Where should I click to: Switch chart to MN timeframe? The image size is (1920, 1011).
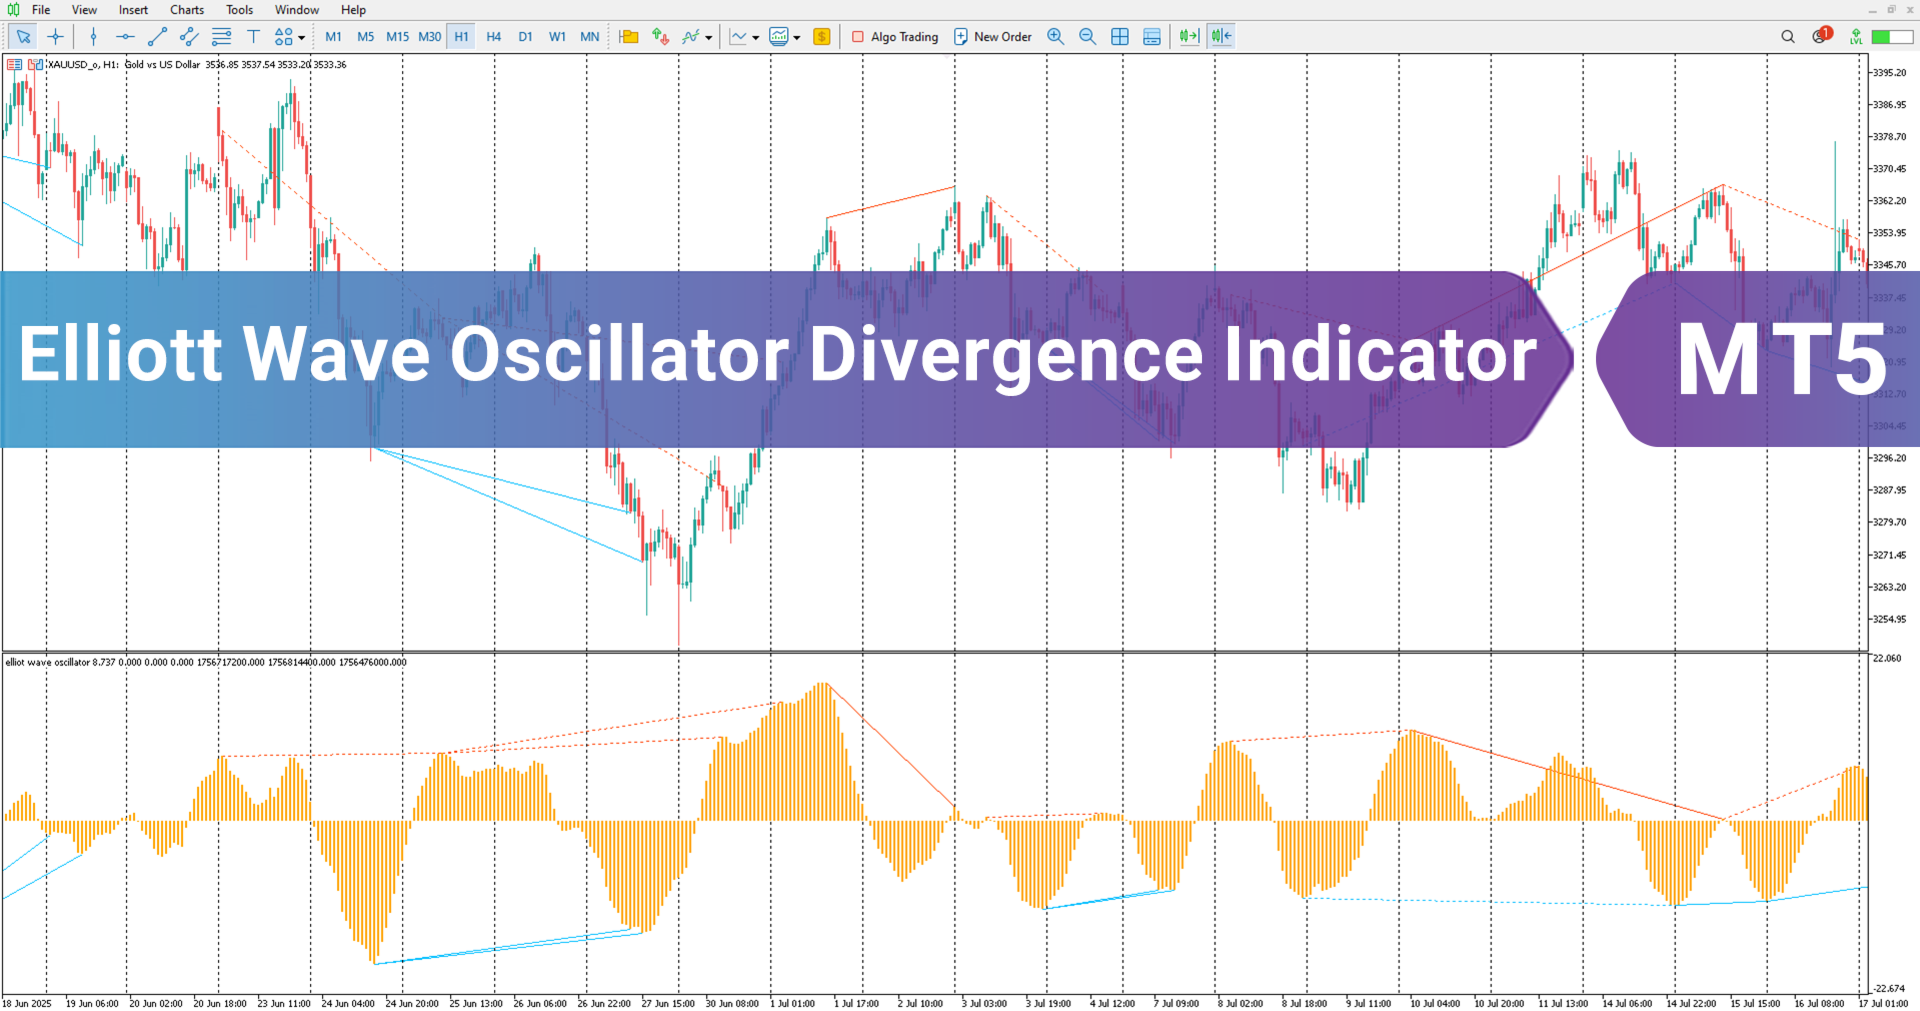tap(589, 37)
